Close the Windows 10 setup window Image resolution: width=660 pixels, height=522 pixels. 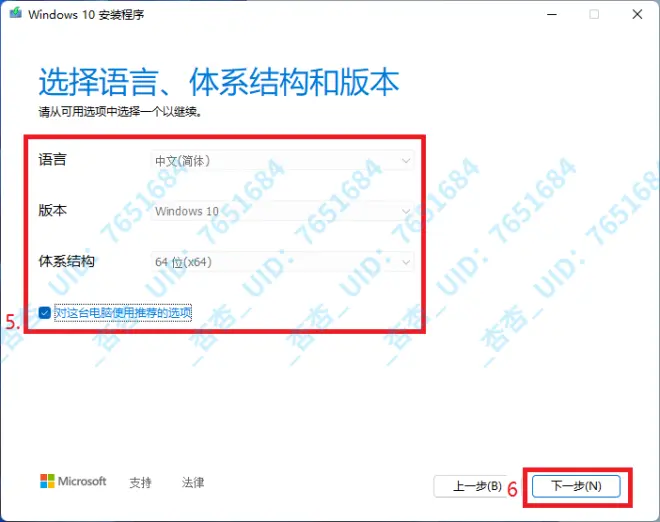(637, 15)
